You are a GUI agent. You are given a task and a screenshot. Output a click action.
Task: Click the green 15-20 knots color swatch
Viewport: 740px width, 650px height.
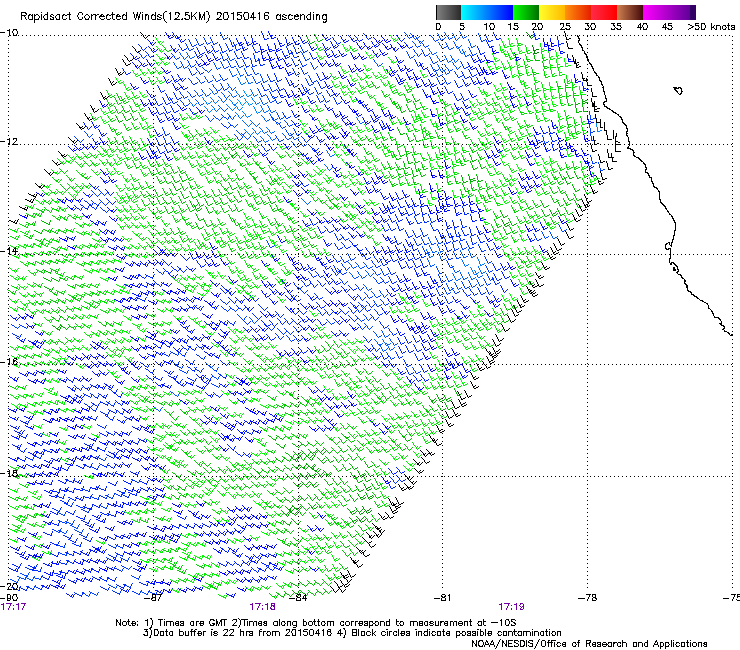(x=526, y=12)
